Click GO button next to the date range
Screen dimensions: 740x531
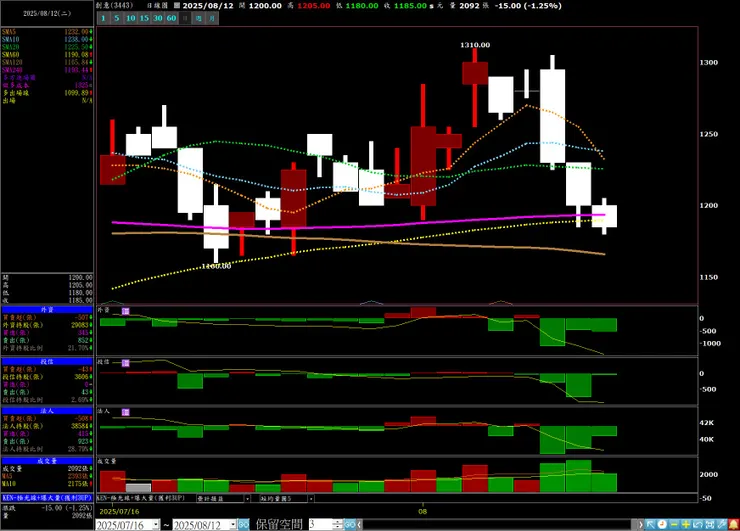pyautogui.click(x=244, y=524)
